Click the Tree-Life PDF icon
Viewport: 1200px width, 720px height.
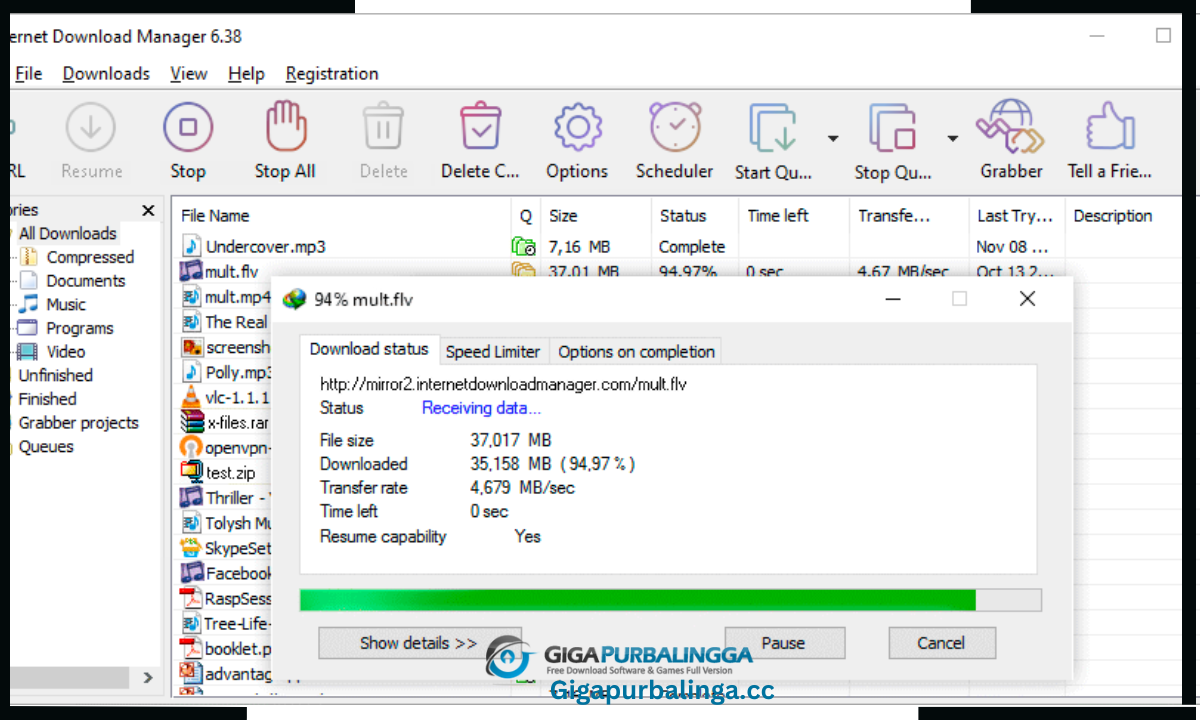[x=191, y=623]
